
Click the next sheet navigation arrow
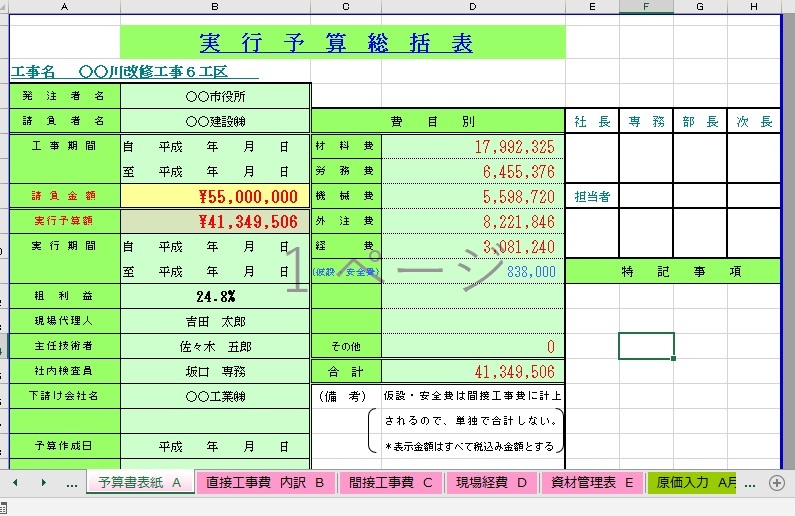(x=44, y=483)
